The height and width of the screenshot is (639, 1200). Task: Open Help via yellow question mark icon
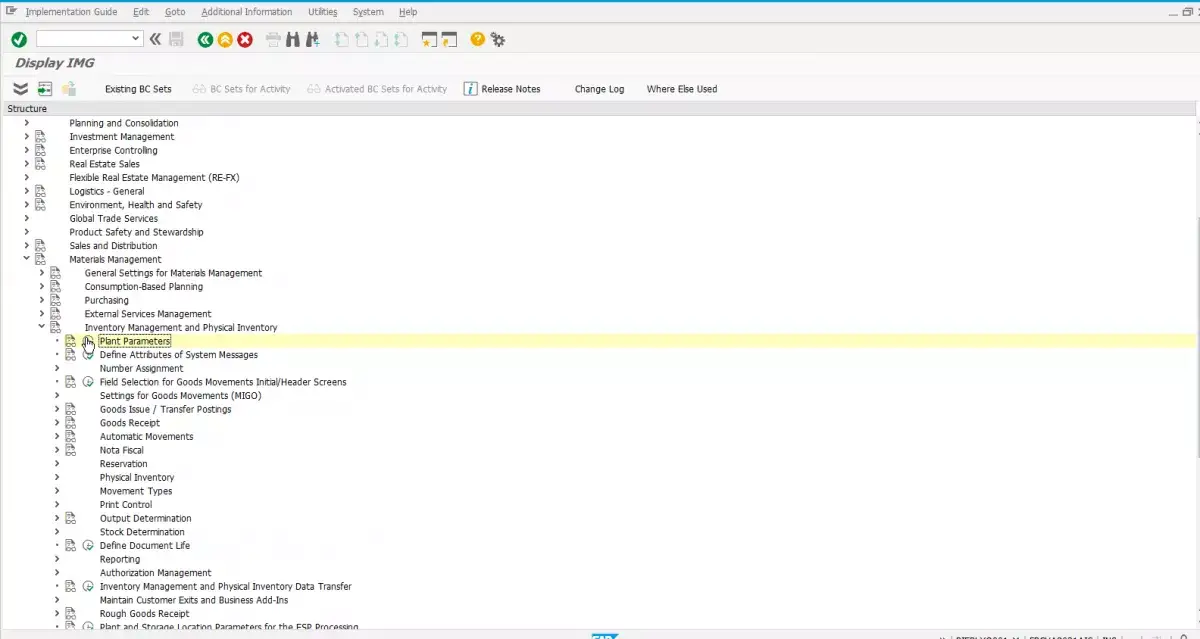pos(478,39)
